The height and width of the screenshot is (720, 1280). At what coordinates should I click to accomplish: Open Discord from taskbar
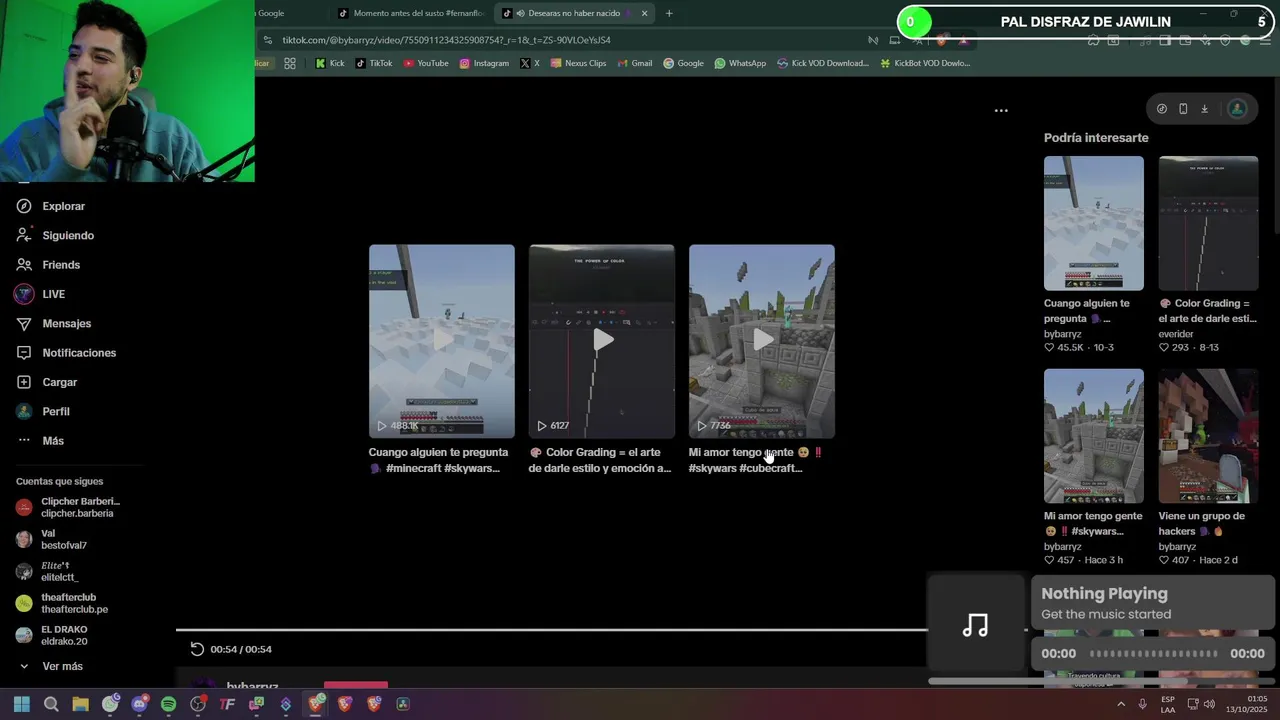click(x=139, y=704)
